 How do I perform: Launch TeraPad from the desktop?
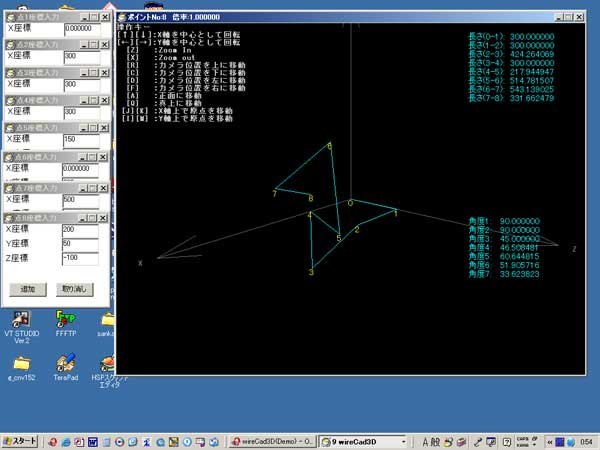coord(67,363)
